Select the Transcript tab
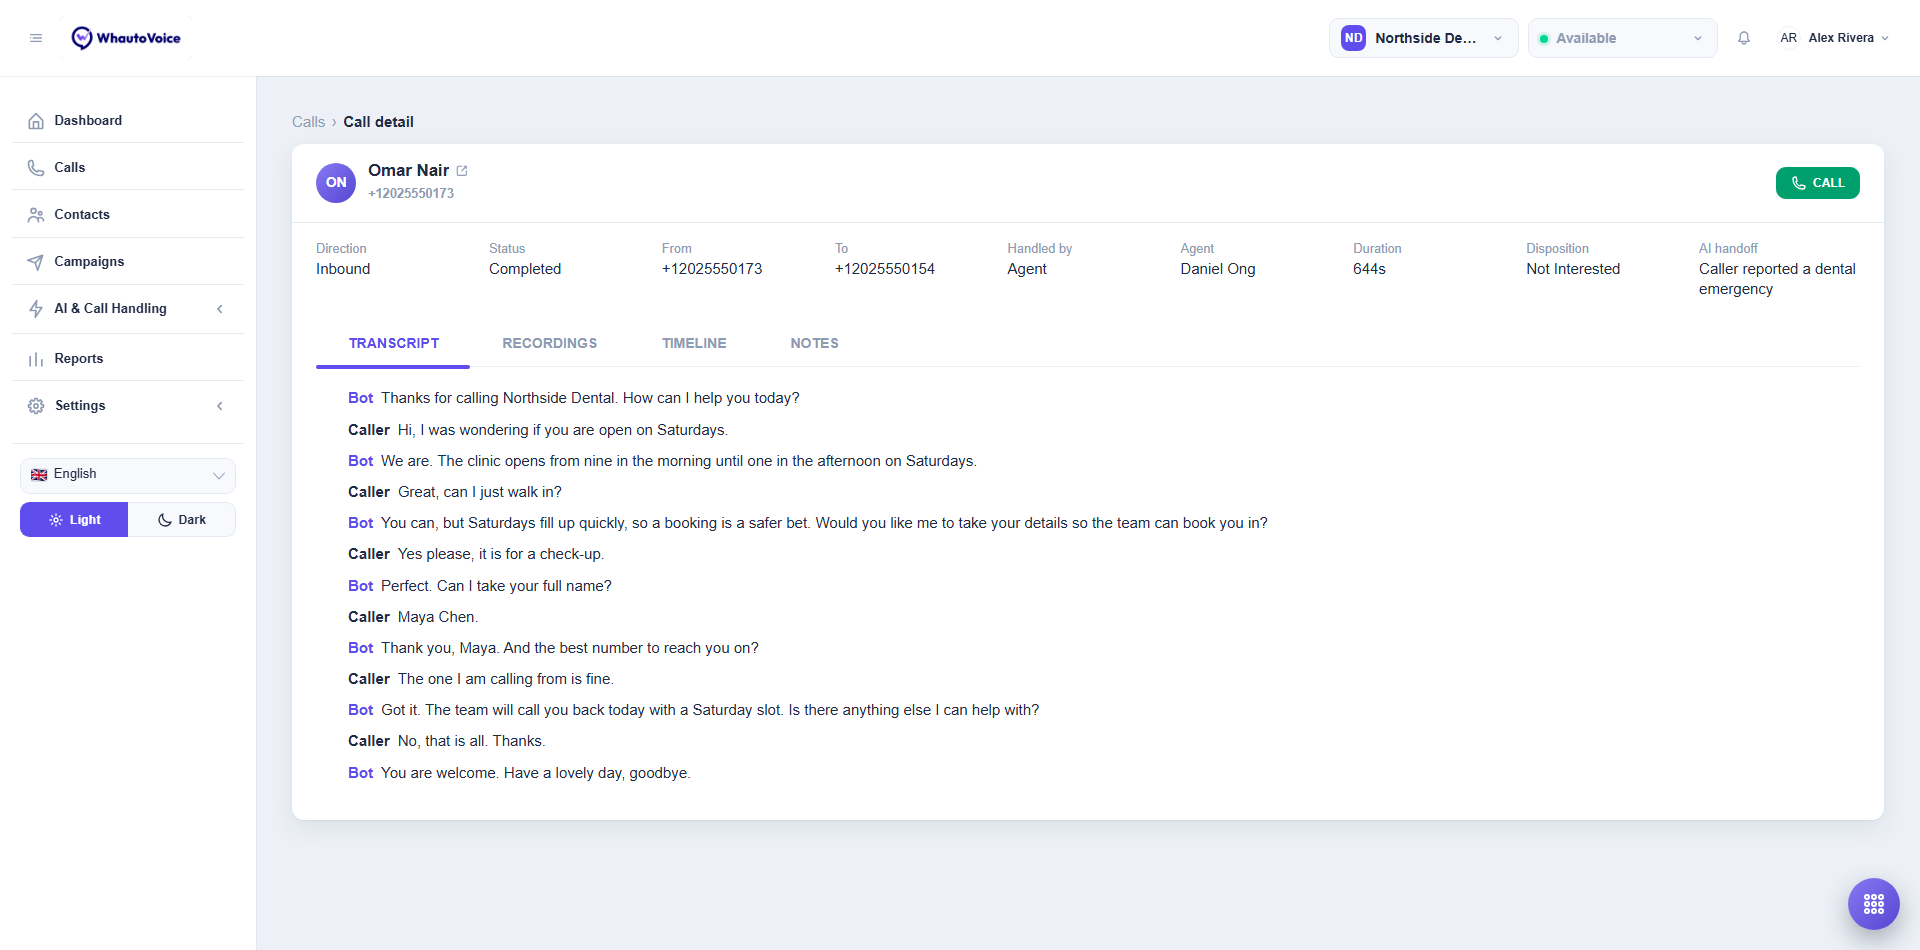Screen dimensions: 1920x950 coord(393,344)
